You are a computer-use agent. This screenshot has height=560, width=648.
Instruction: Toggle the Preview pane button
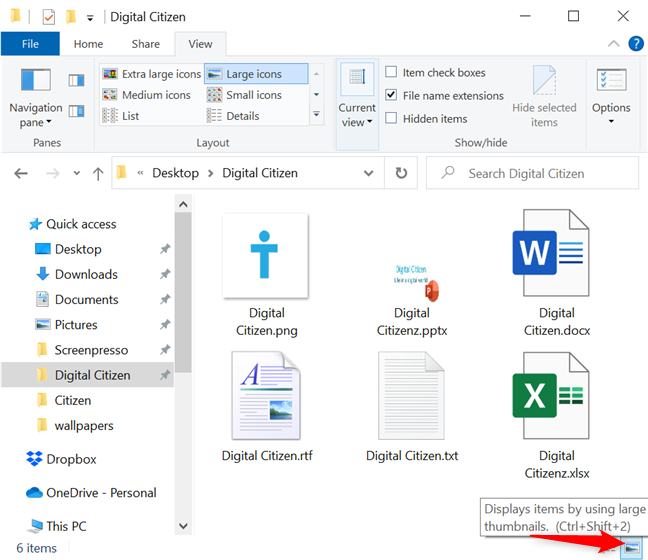coord(76,80)
